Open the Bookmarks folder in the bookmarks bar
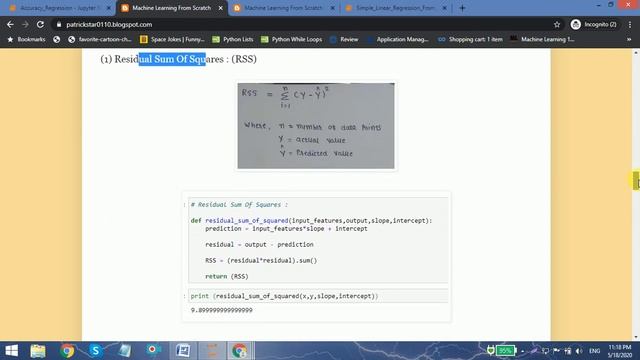Viewport: 640px width, 360px height. pos(26,39)
